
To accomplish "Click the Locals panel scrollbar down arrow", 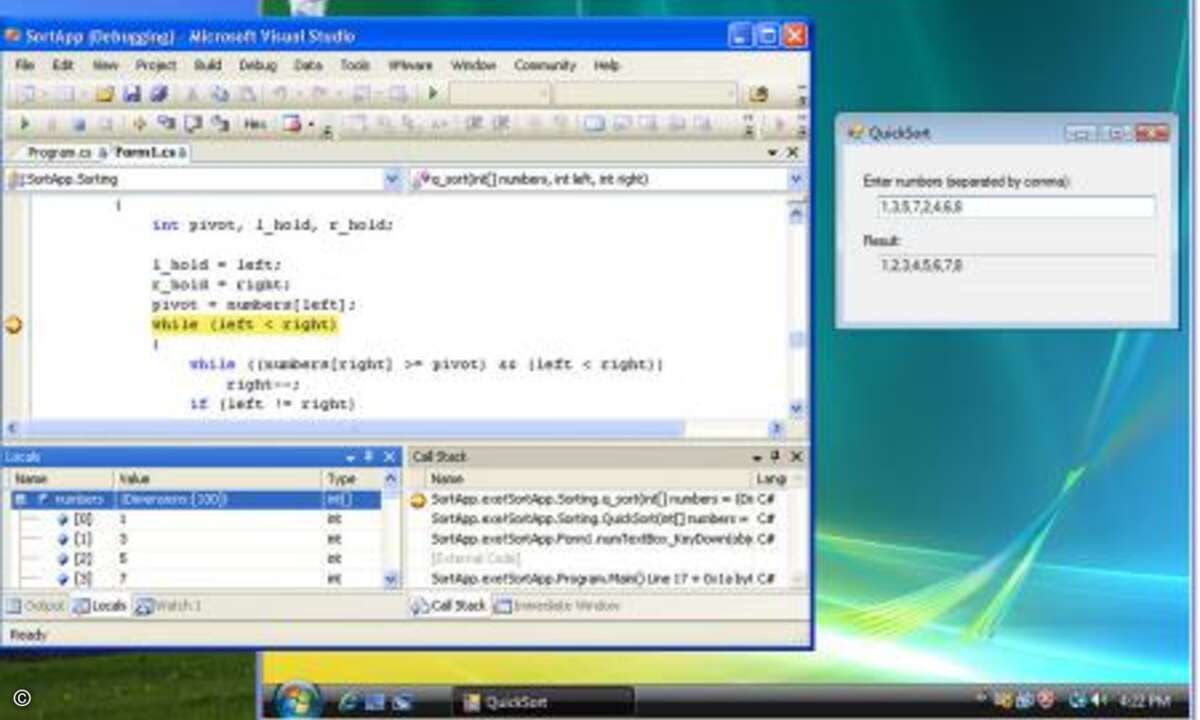I will 391,579.
